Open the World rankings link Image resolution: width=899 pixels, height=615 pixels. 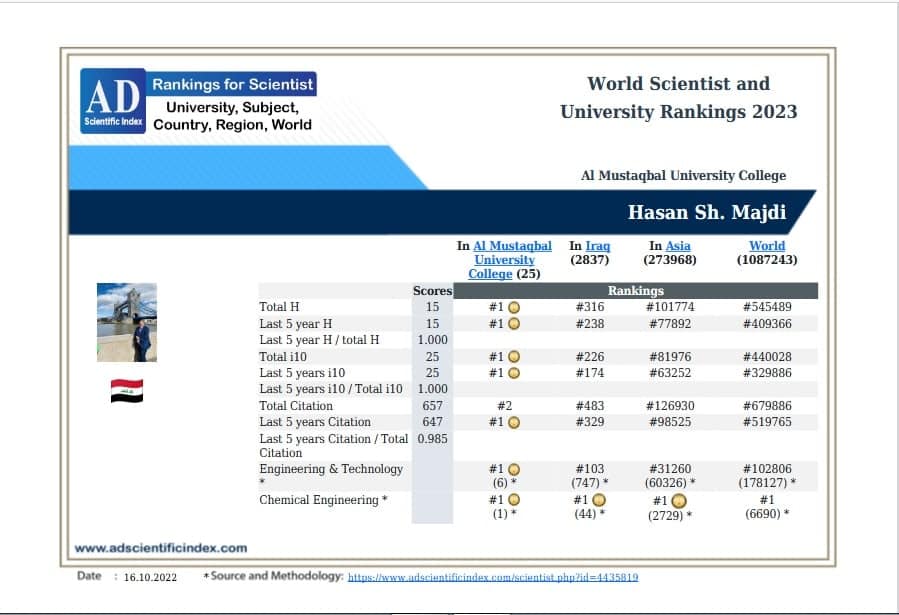pos(767,246)
